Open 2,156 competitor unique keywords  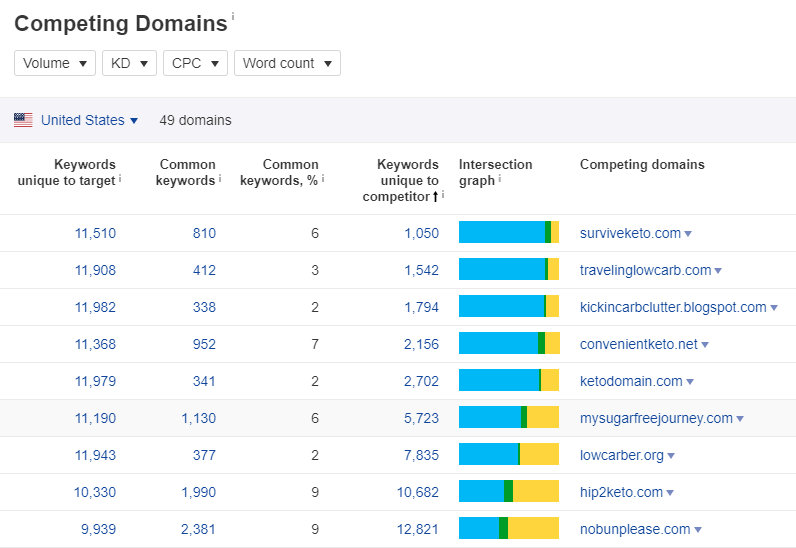click(x=421, y=344)
